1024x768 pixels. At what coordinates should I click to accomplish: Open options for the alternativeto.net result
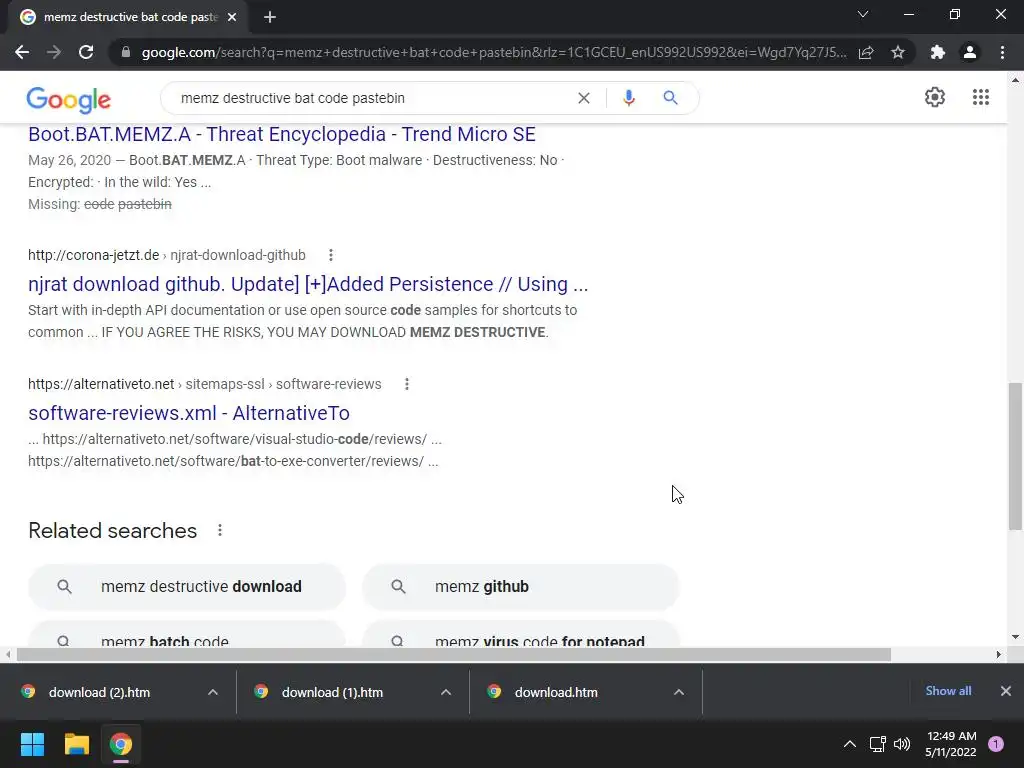pos(406,384)
